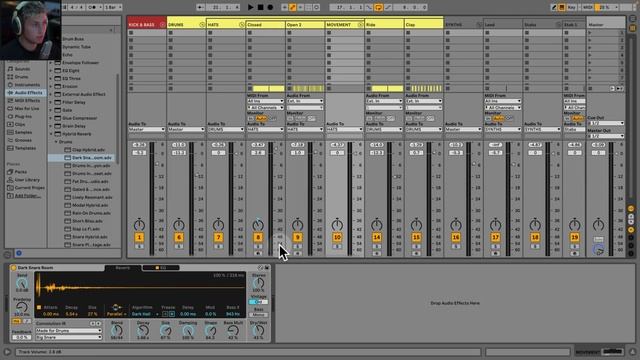
Task: Open the Grooves browser category
Action: coord(23,140)
